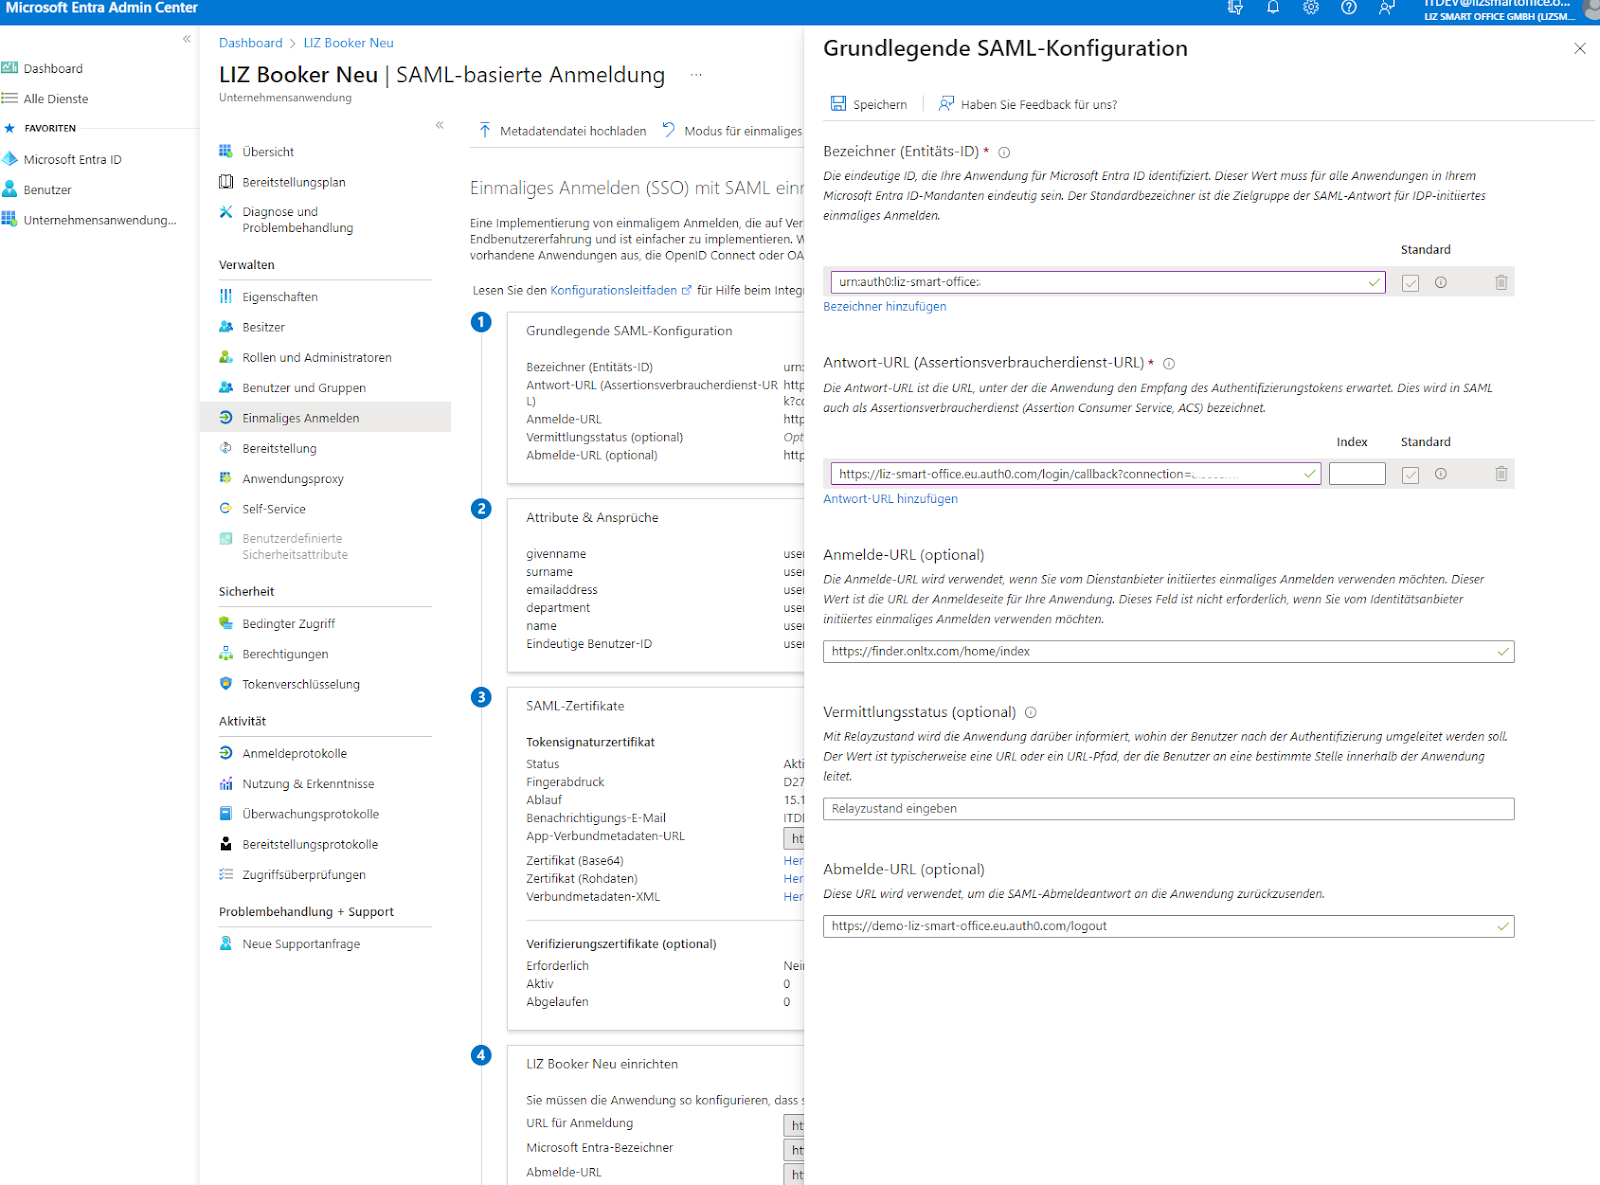Show info for Vermittlungsstatus label
1600x1185 pixels.
click(1031, 713)
